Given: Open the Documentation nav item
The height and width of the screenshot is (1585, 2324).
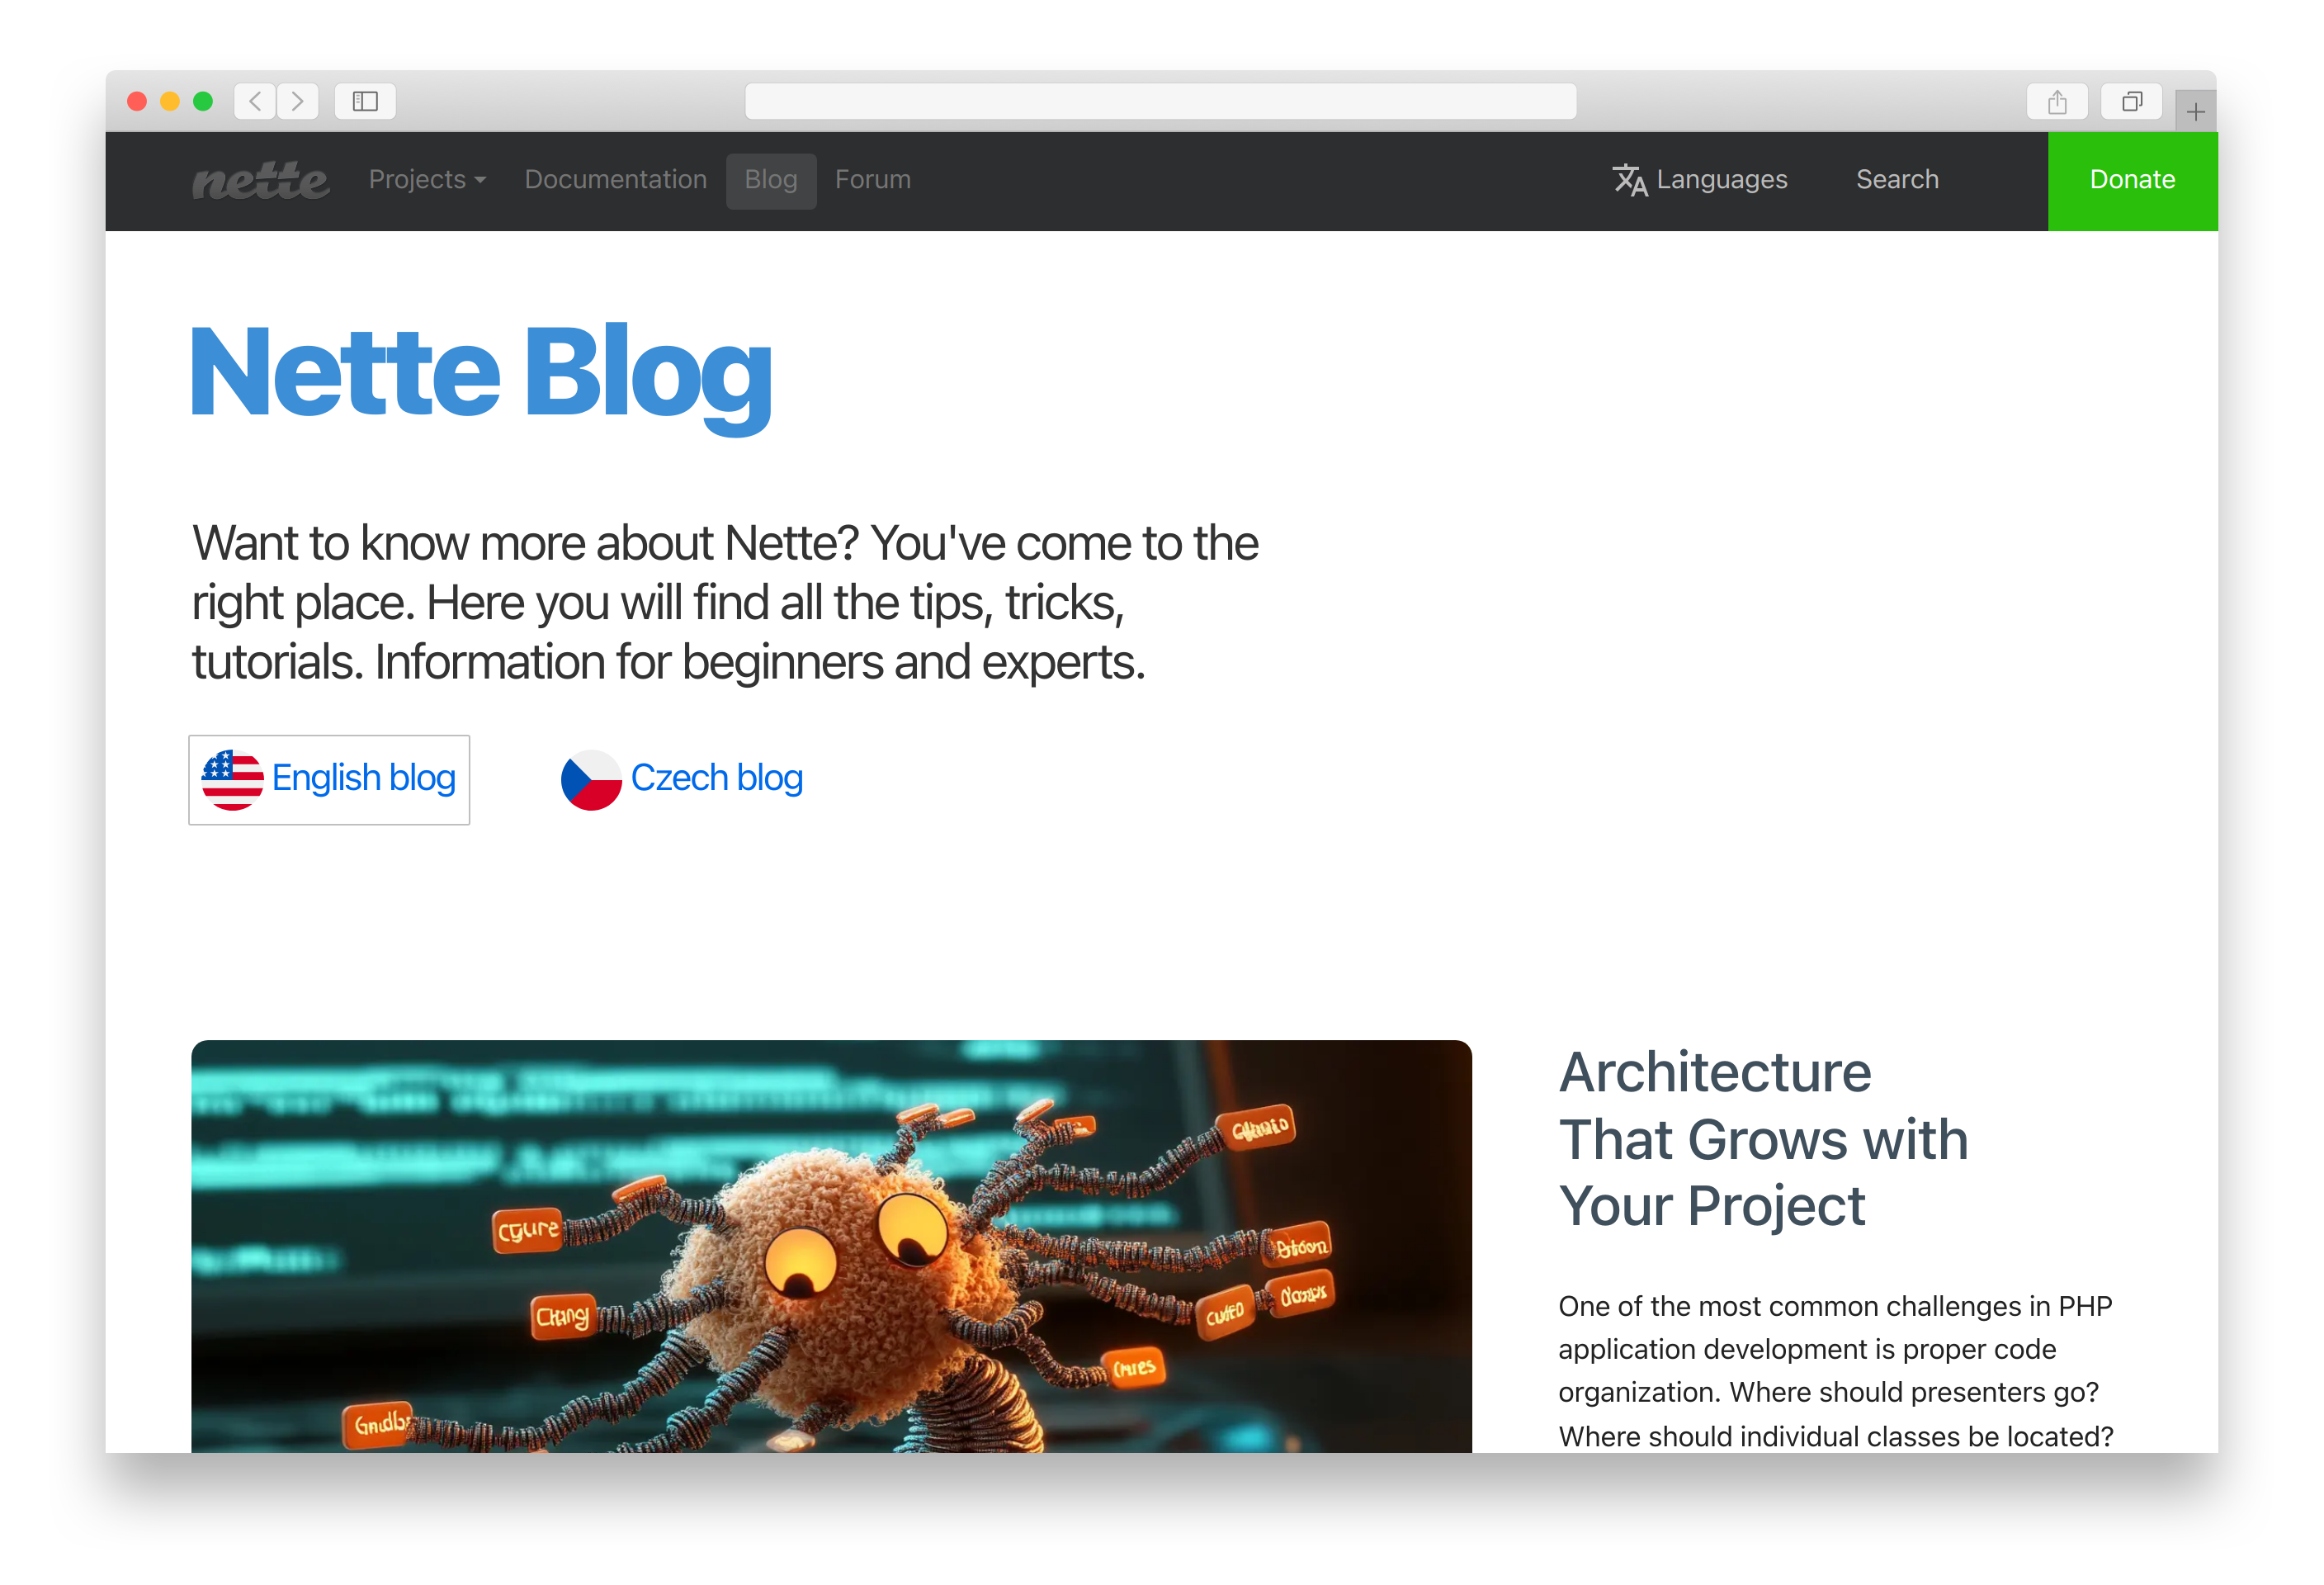Looking at the screenshot, I should pyautogui.click(x=616, y=180).
